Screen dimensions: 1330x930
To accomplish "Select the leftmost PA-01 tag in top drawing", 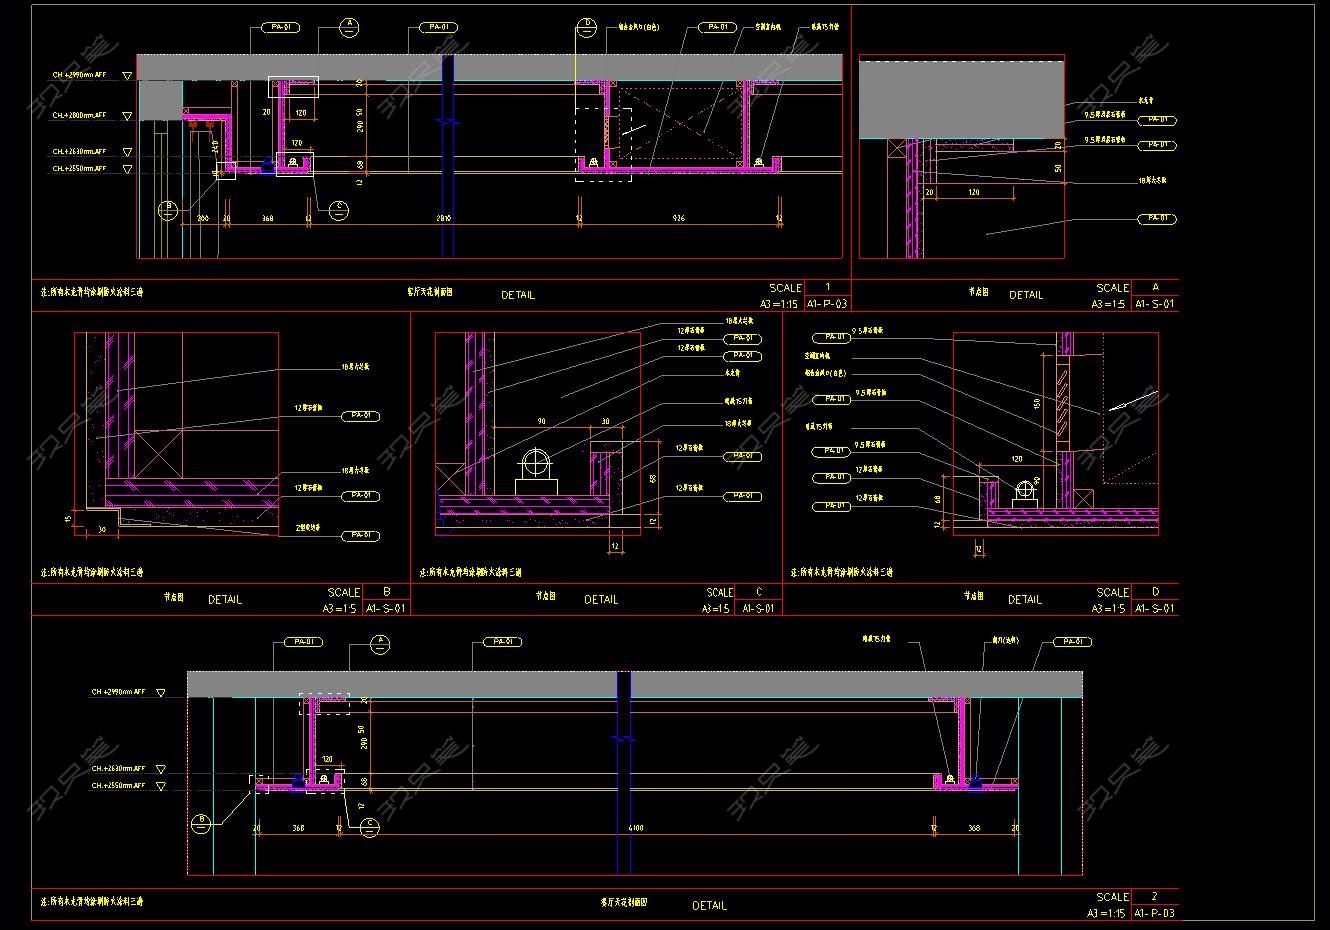I will click(x=274, y=28).
